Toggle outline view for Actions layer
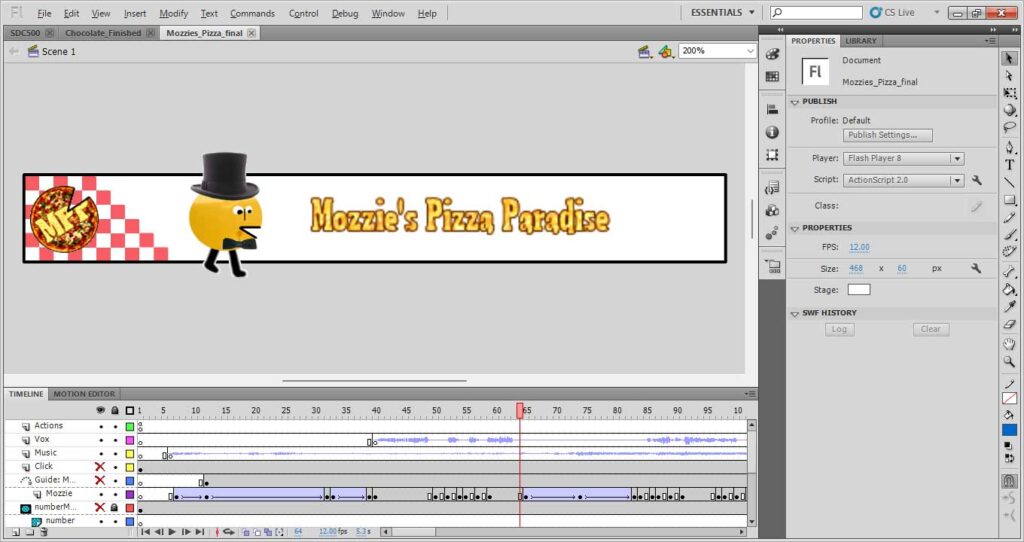Viewport: 1024px width, 542px height. coord(130,426)
